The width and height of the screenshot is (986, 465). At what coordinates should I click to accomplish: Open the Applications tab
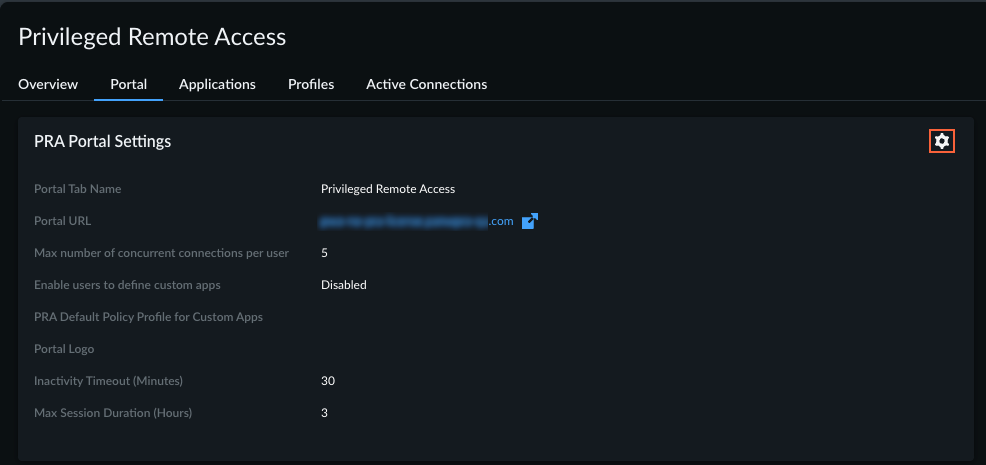click(x=217, y=84)
